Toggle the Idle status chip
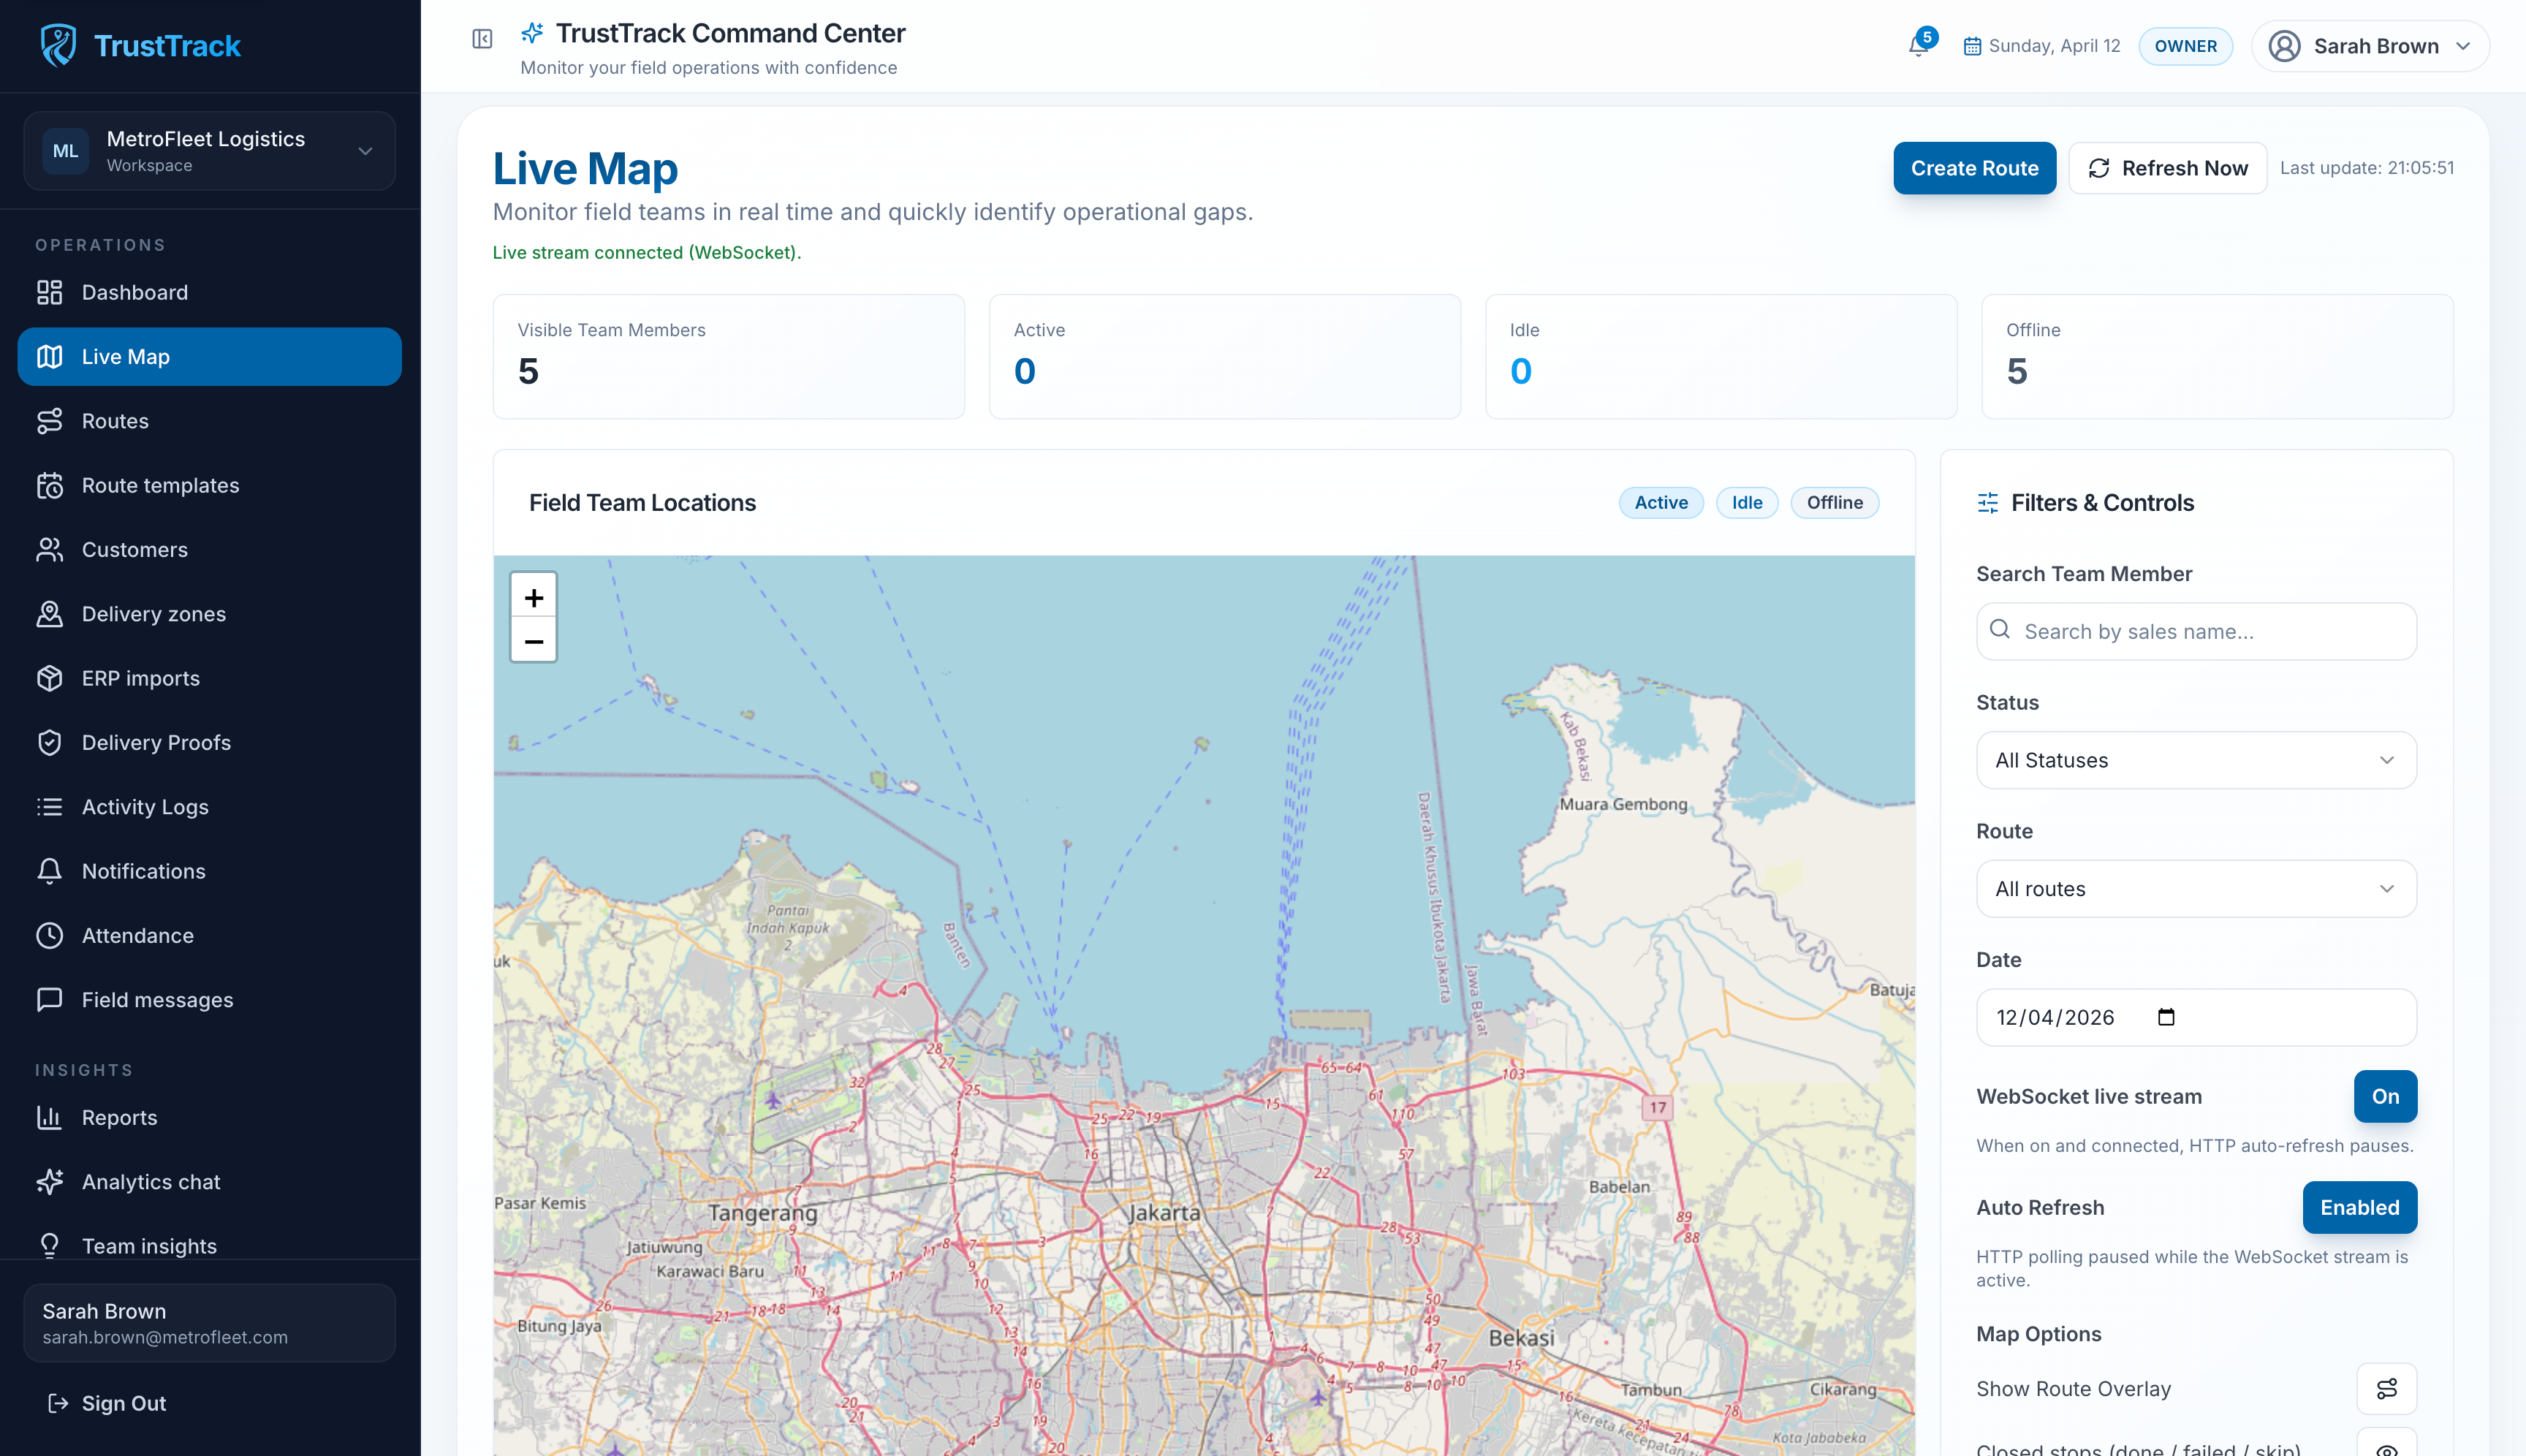This screenshot has height=1456, width=2526. pyautogui.click(x=1747, y=502)
